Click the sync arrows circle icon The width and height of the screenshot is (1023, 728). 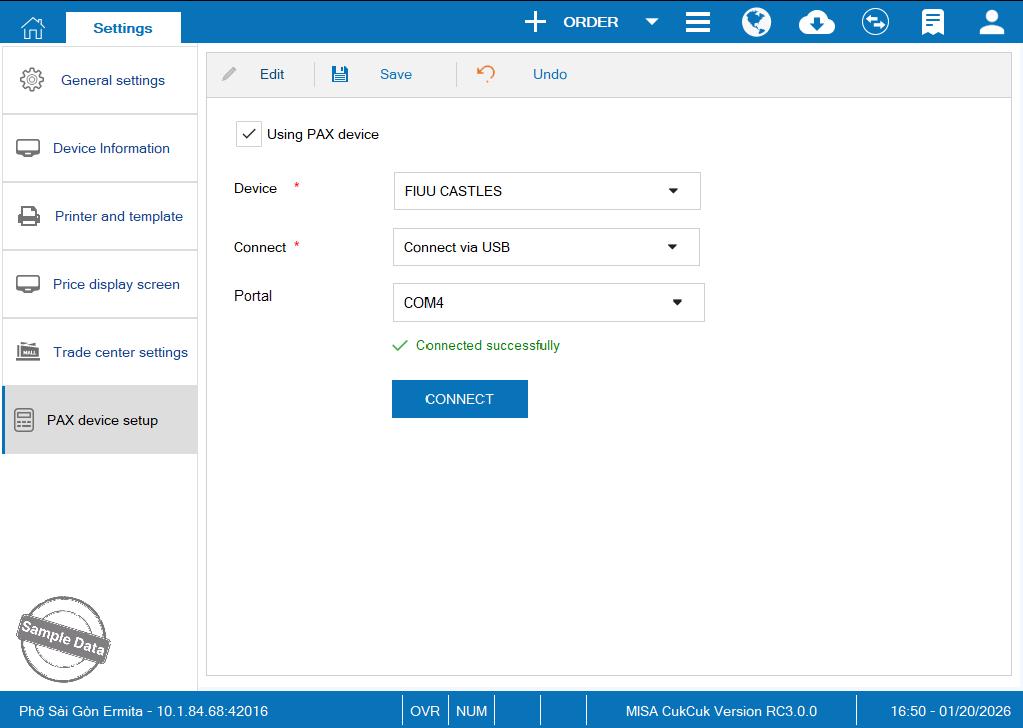[x=875, y=22]
